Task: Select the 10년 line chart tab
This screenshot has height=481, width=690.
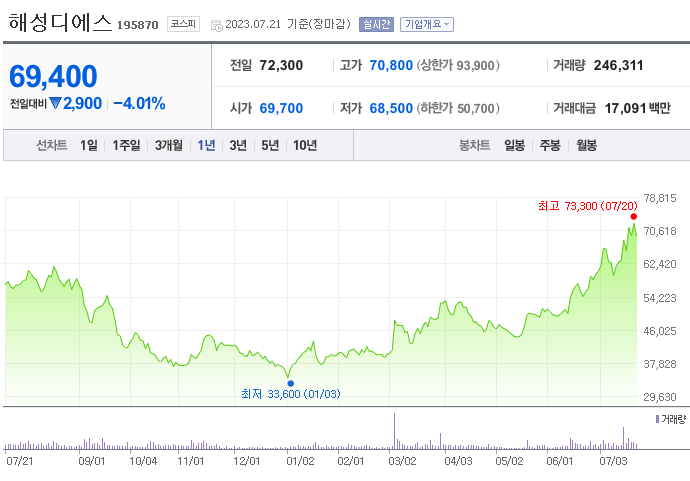Action: pyautogui.click(x=305, y=145)
